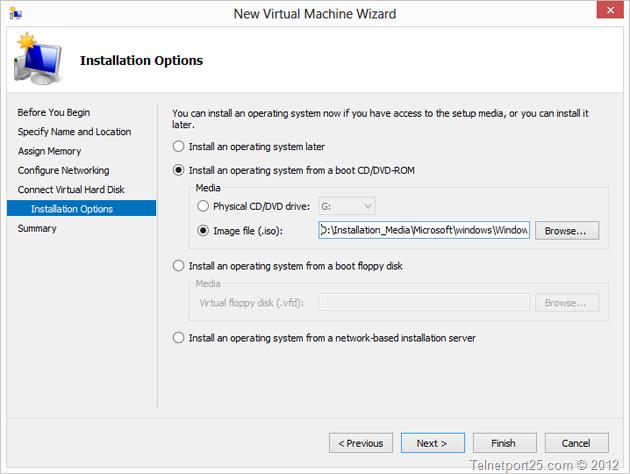Image resolution: width=630 pixels, height=474 pixels.
Task: Open the Summary step
Action: (x=37, y=228)
